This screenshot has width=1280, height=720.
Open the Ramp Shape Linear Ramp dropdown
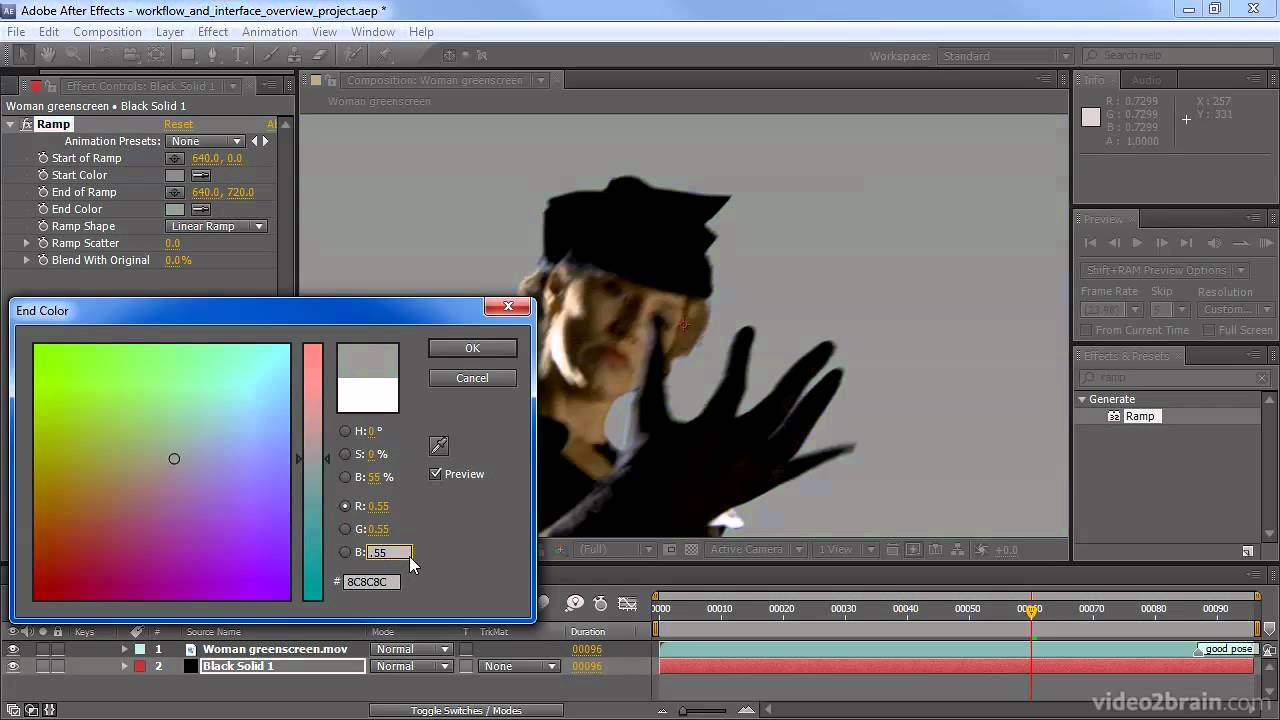(217, 226)
